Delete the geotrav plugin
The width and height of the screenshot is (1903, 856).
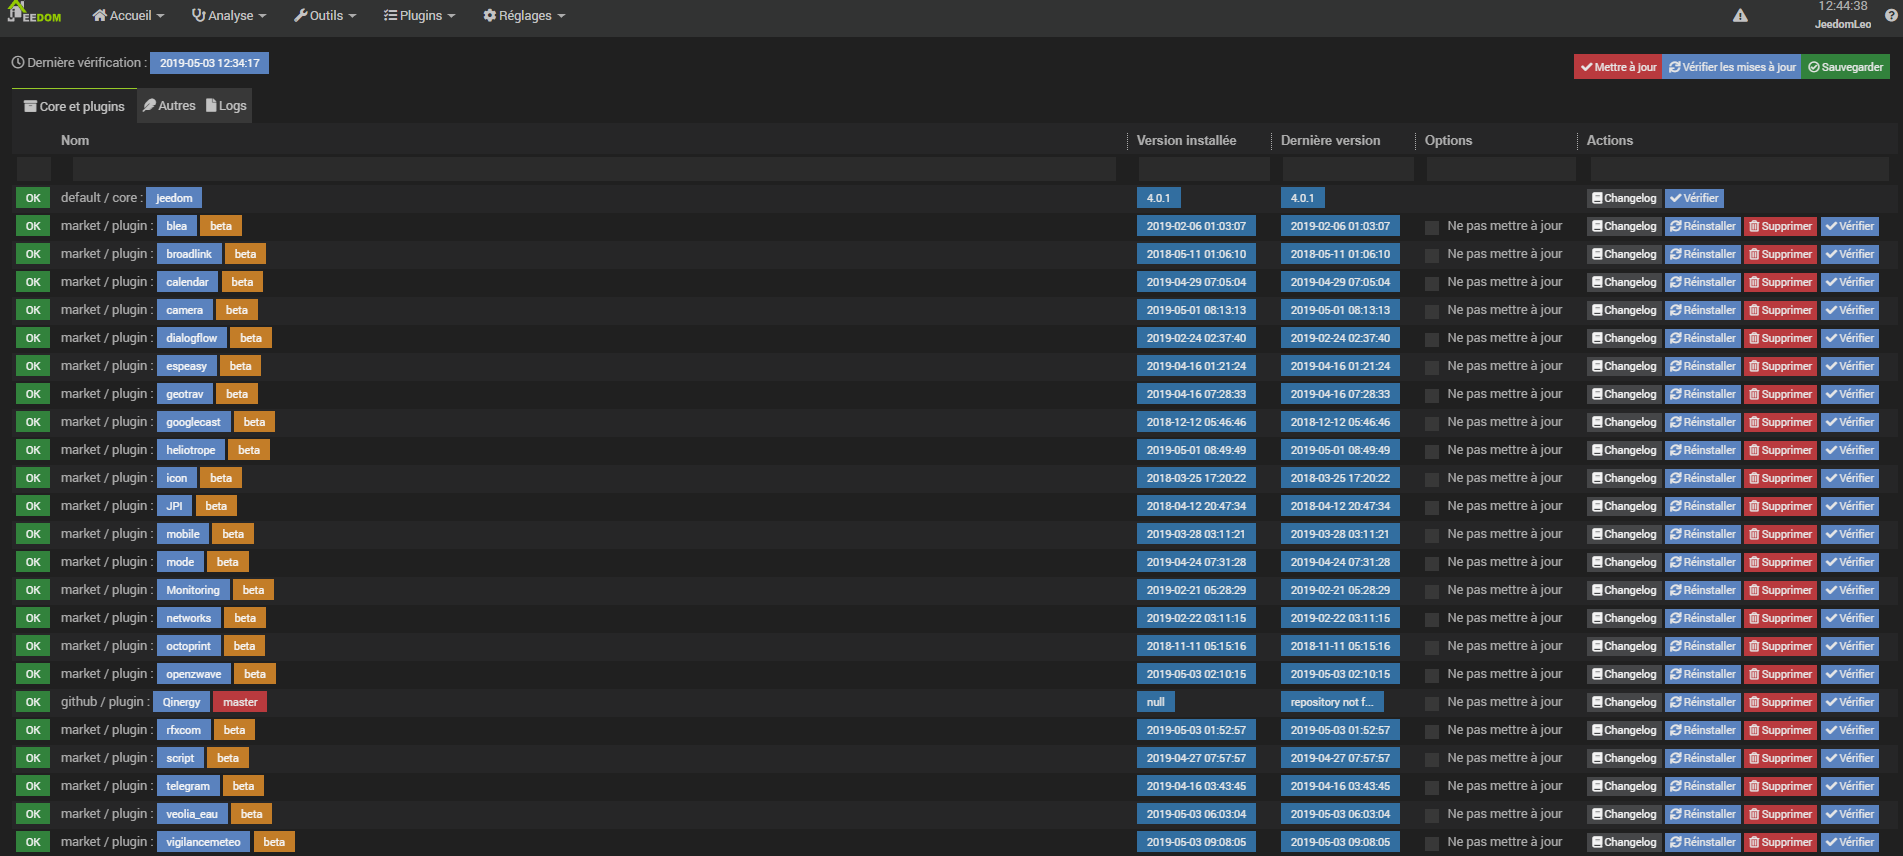point(1780,394)
